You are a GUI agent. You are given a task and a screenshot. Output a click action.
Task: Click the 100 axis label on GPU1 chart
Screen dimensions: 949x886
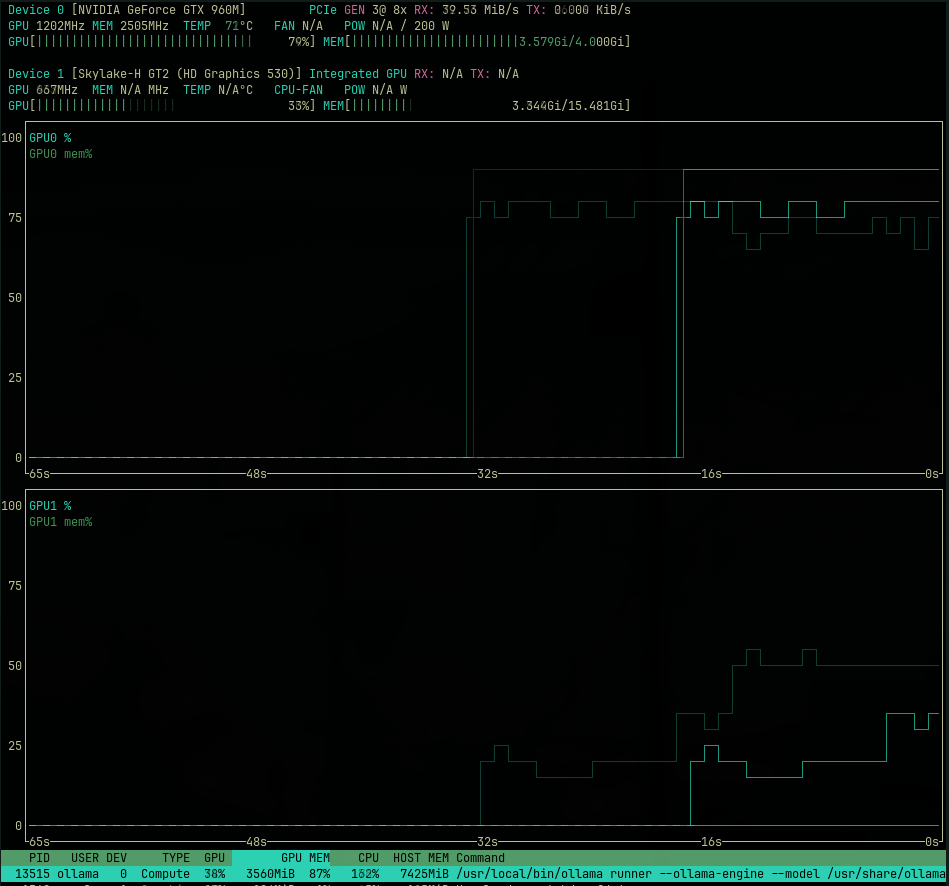(x=11, y=506)
